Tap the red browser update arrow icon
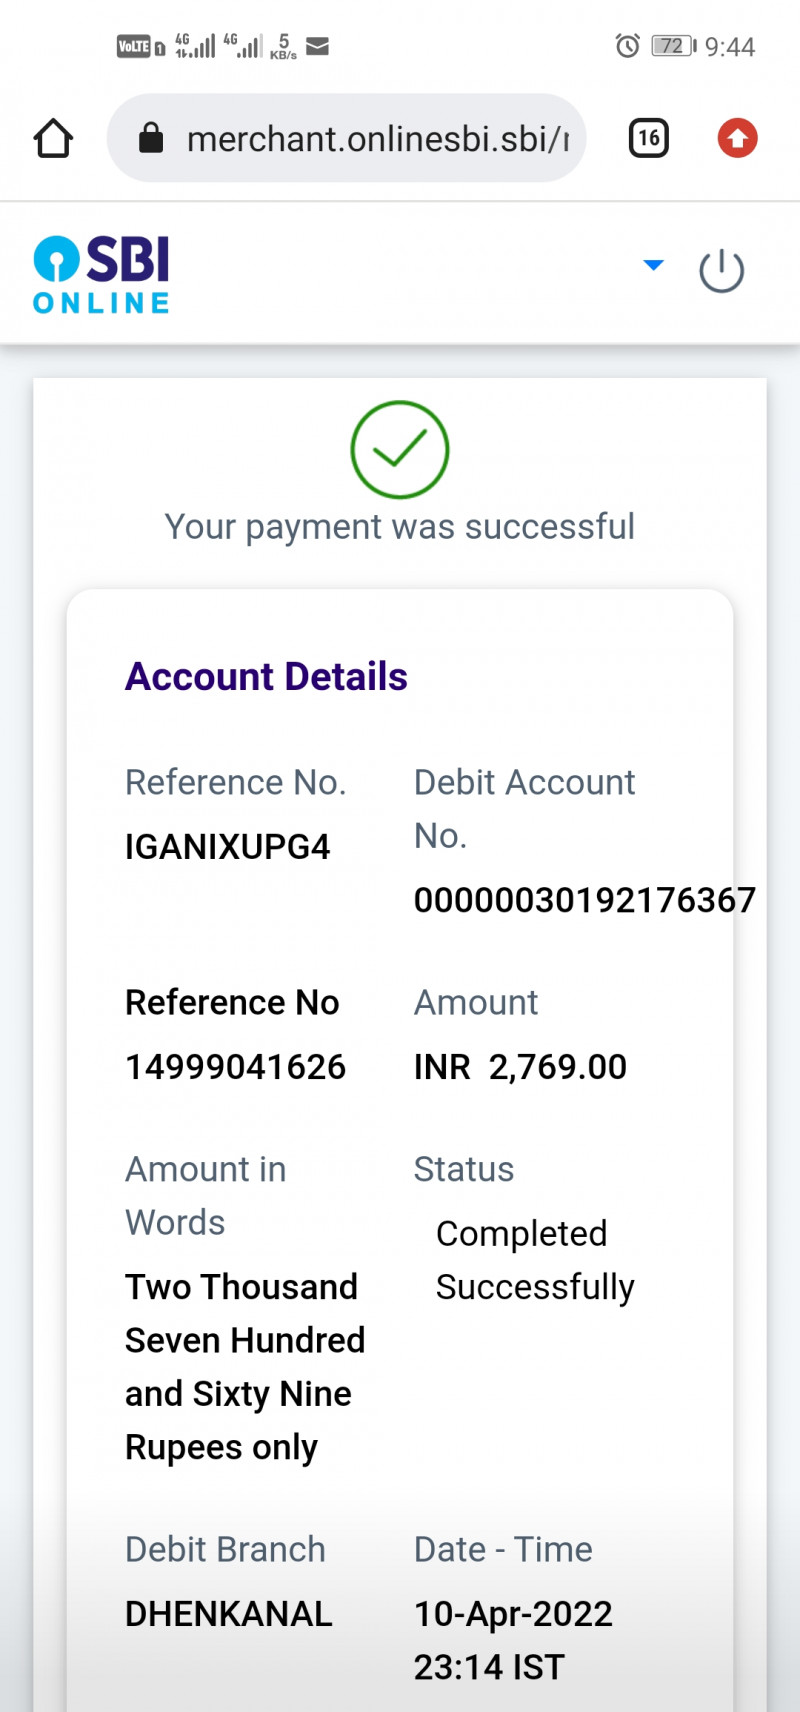The height and width of the screenshot is (1712, 800). click(737, 138)
